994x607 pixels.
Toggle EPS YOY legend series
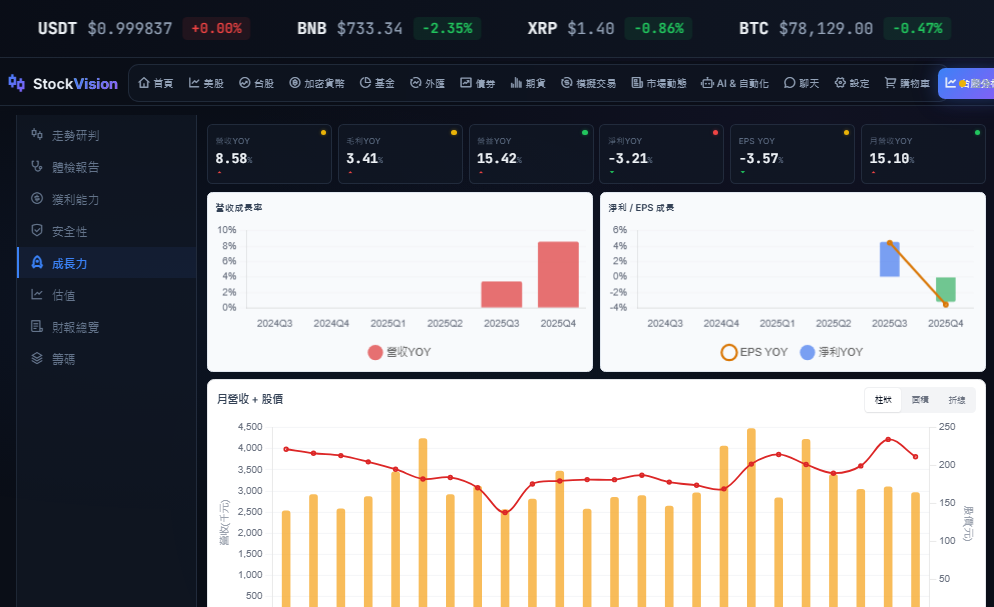[754, 352]
